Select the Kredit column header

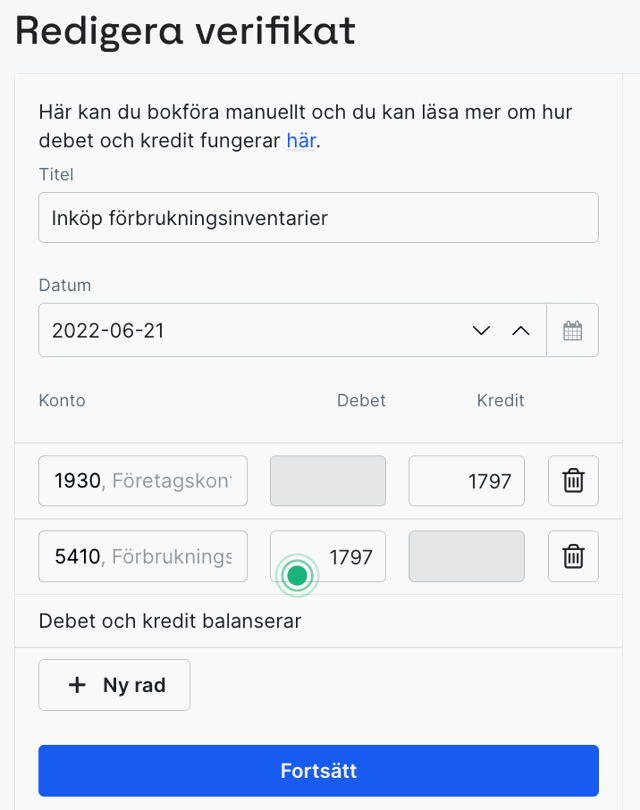click(x=500, y=400)
